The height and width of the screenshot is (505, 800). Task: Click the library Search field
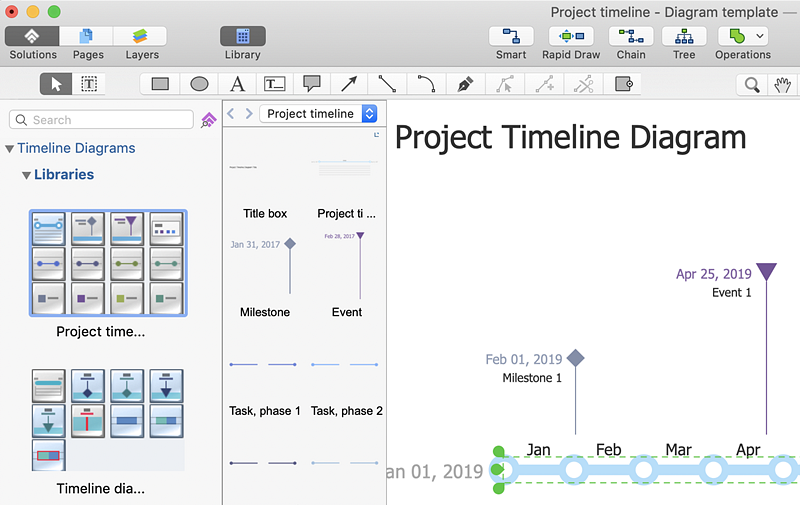tap(102, 120)
